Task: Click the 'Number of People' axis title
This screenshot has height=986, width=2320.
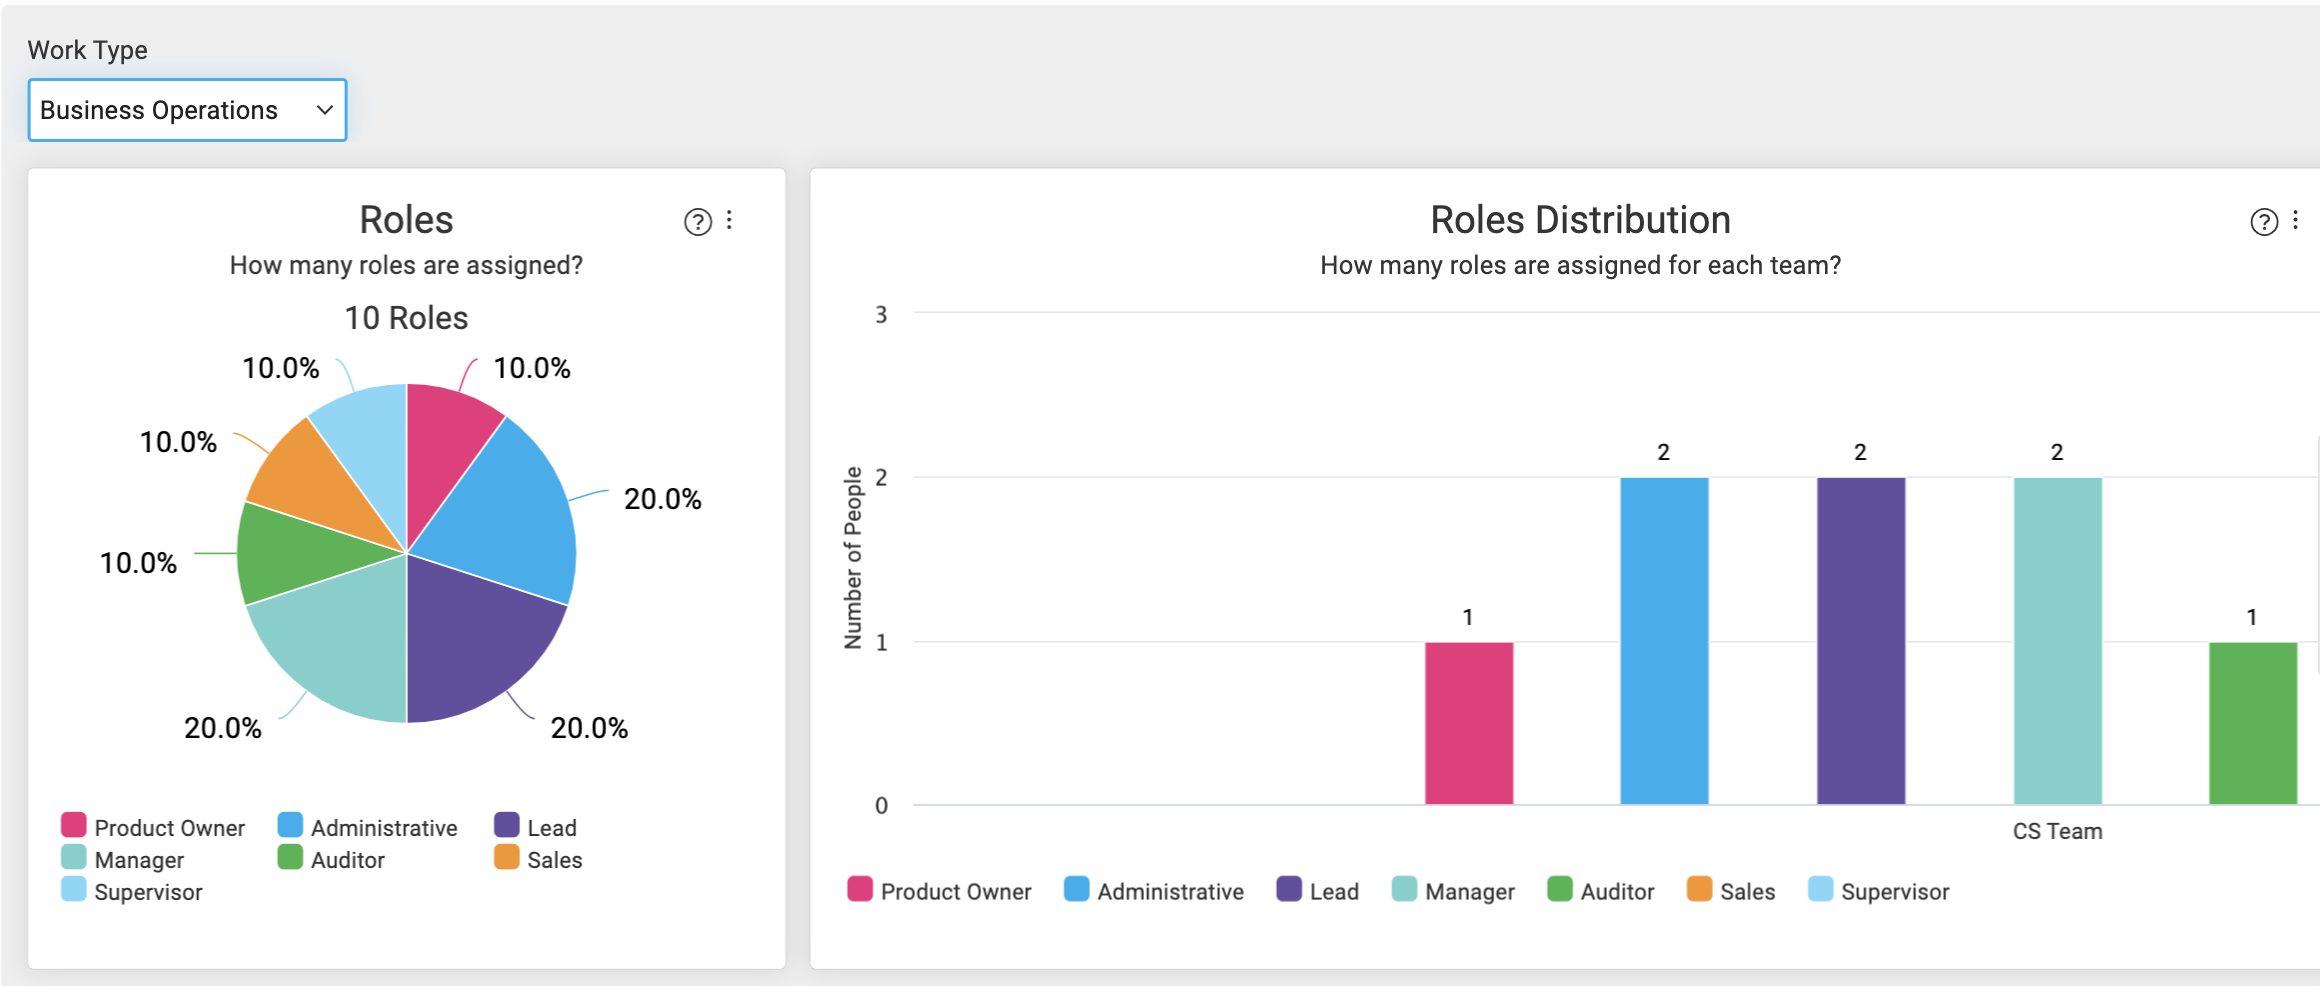Action: point(853,558)
